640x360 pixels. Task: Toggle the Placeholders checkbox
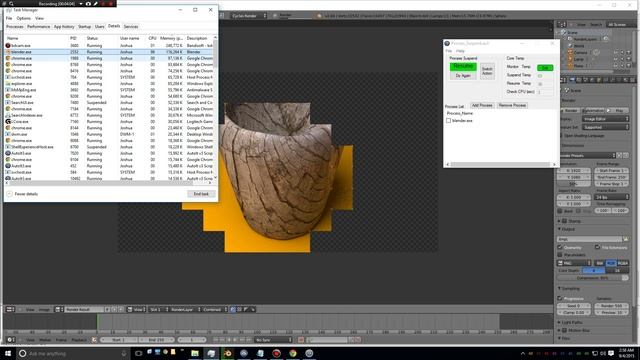tap(560, 255)
